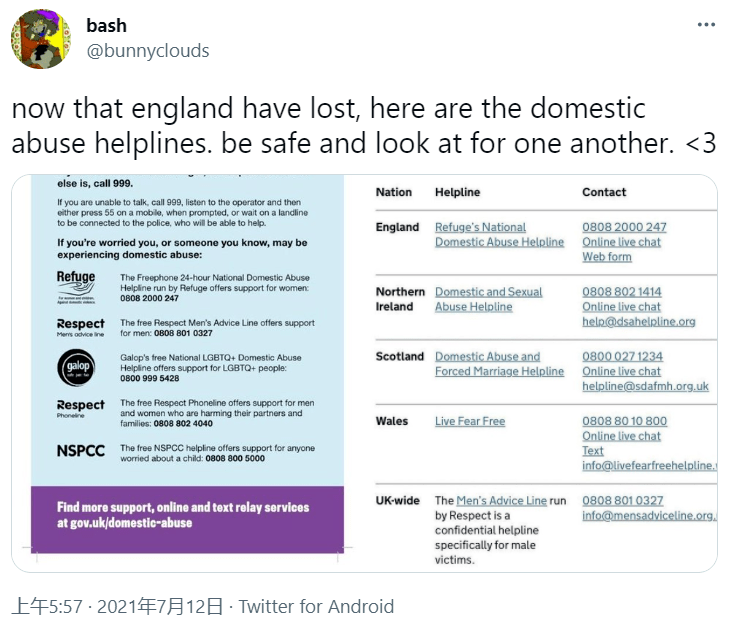Open the tweet's three-dot more menu
Viewport: 737px width, 626px height.
click(706, 26)
